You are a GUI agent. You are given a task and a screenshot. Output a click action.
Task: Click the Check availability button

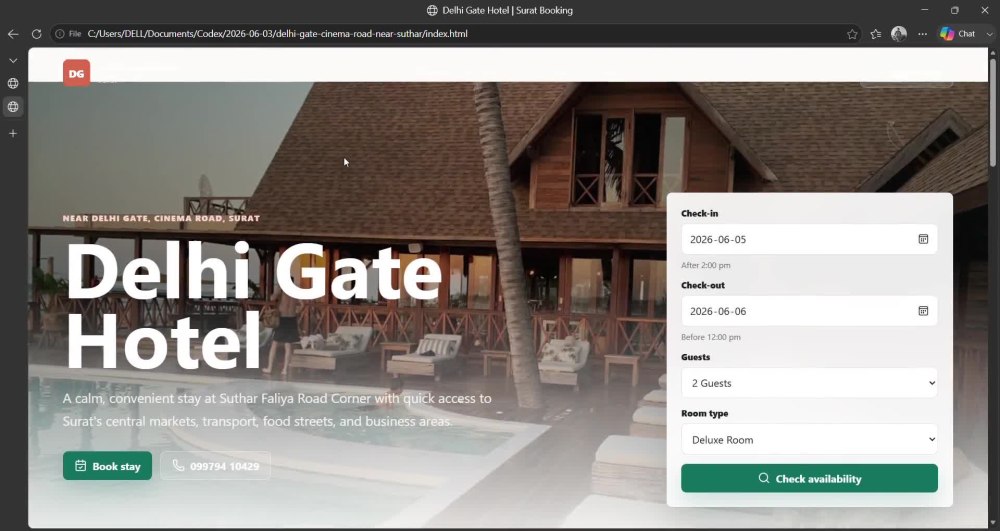(809, 478)
